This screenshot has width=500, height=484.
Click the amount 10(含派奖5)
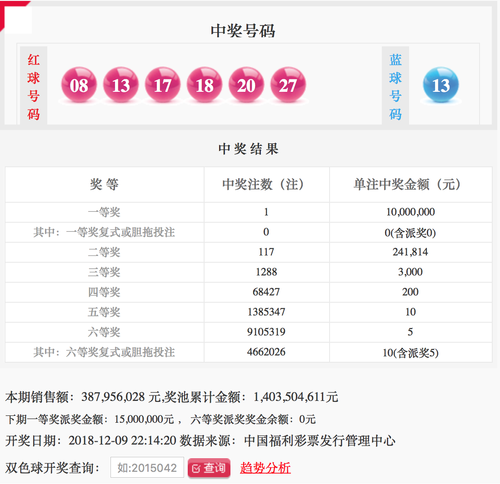pos(410,353)
